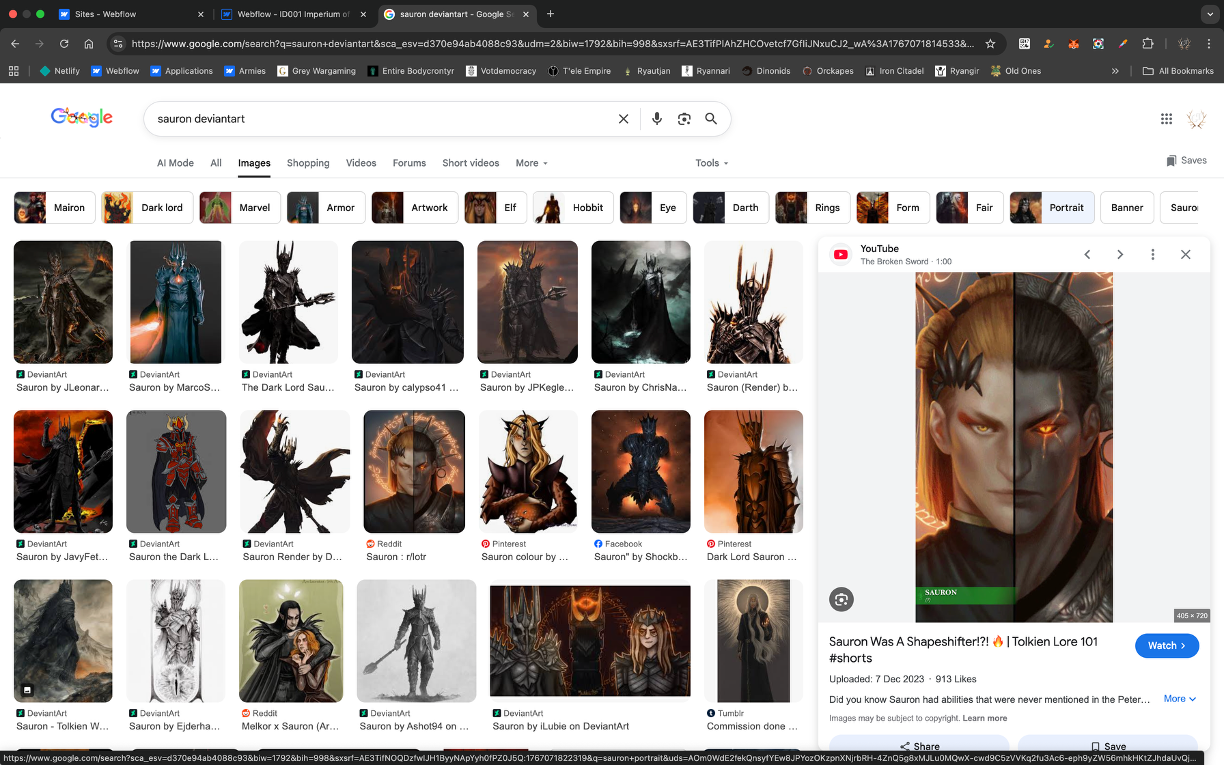Filter images by the Armor chip
Image resolution: width=1224 pixels, height=766 pixels.
point(326,208)
